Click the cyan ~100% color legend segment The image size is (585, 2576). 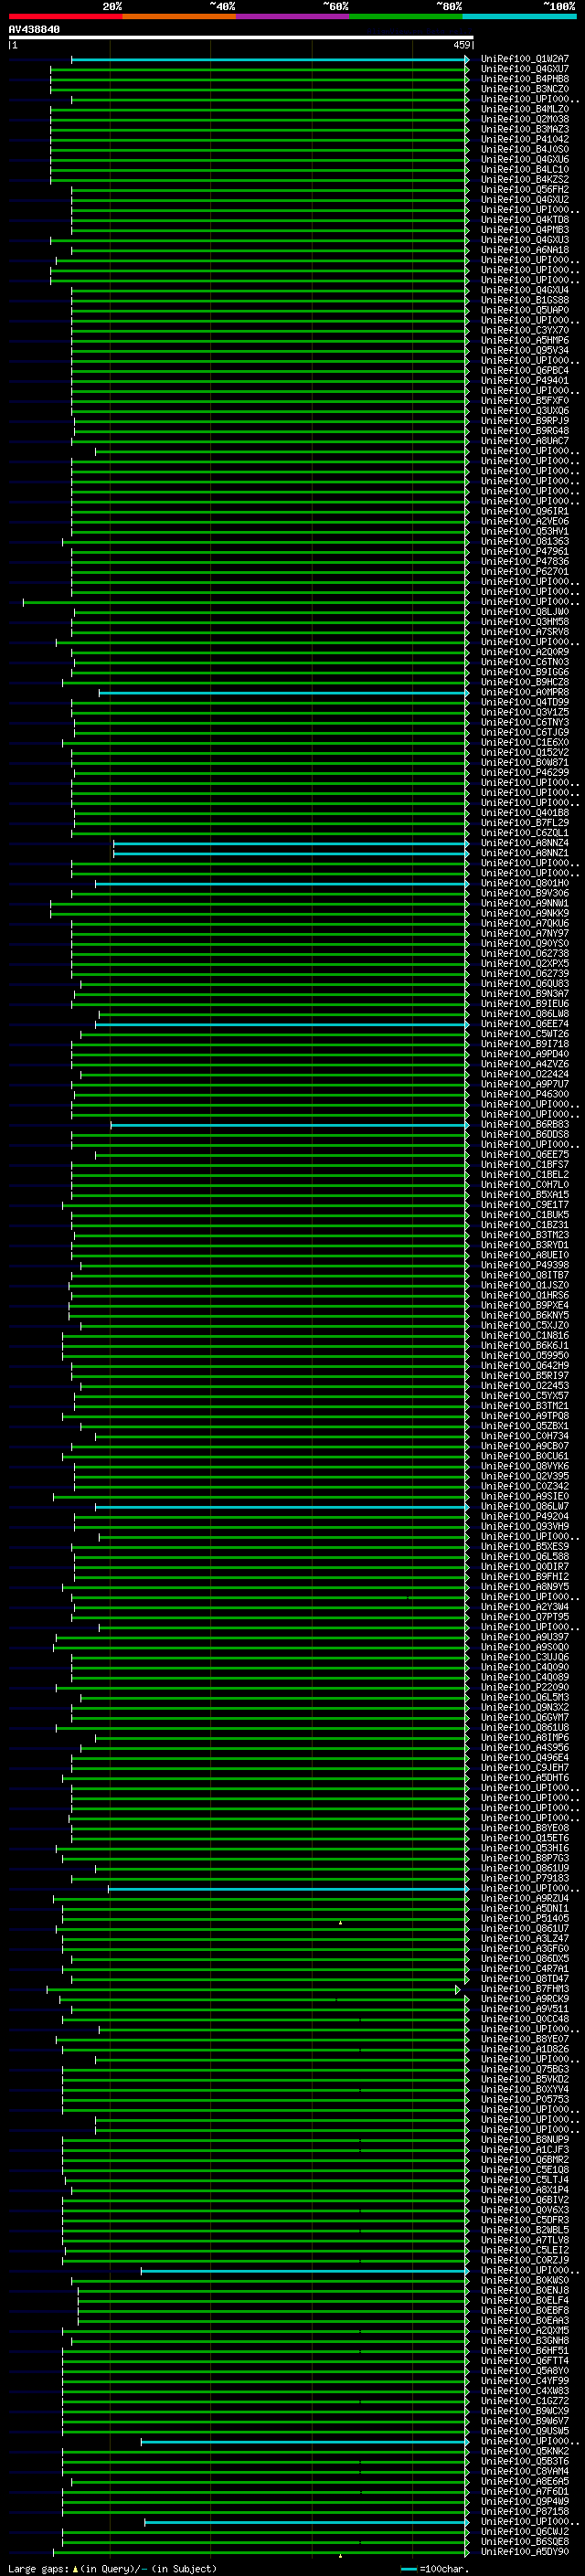520,16
